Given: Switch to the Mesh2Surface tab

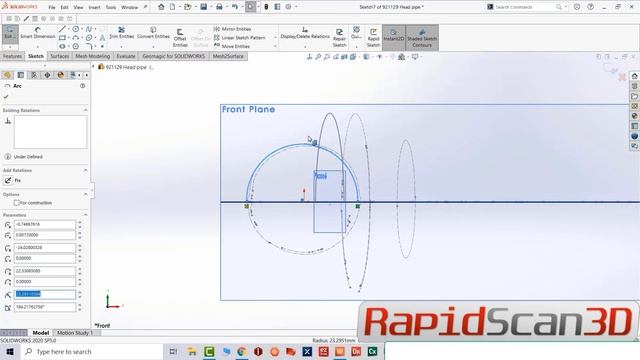Looking at the screenshot, I should 228,56.
